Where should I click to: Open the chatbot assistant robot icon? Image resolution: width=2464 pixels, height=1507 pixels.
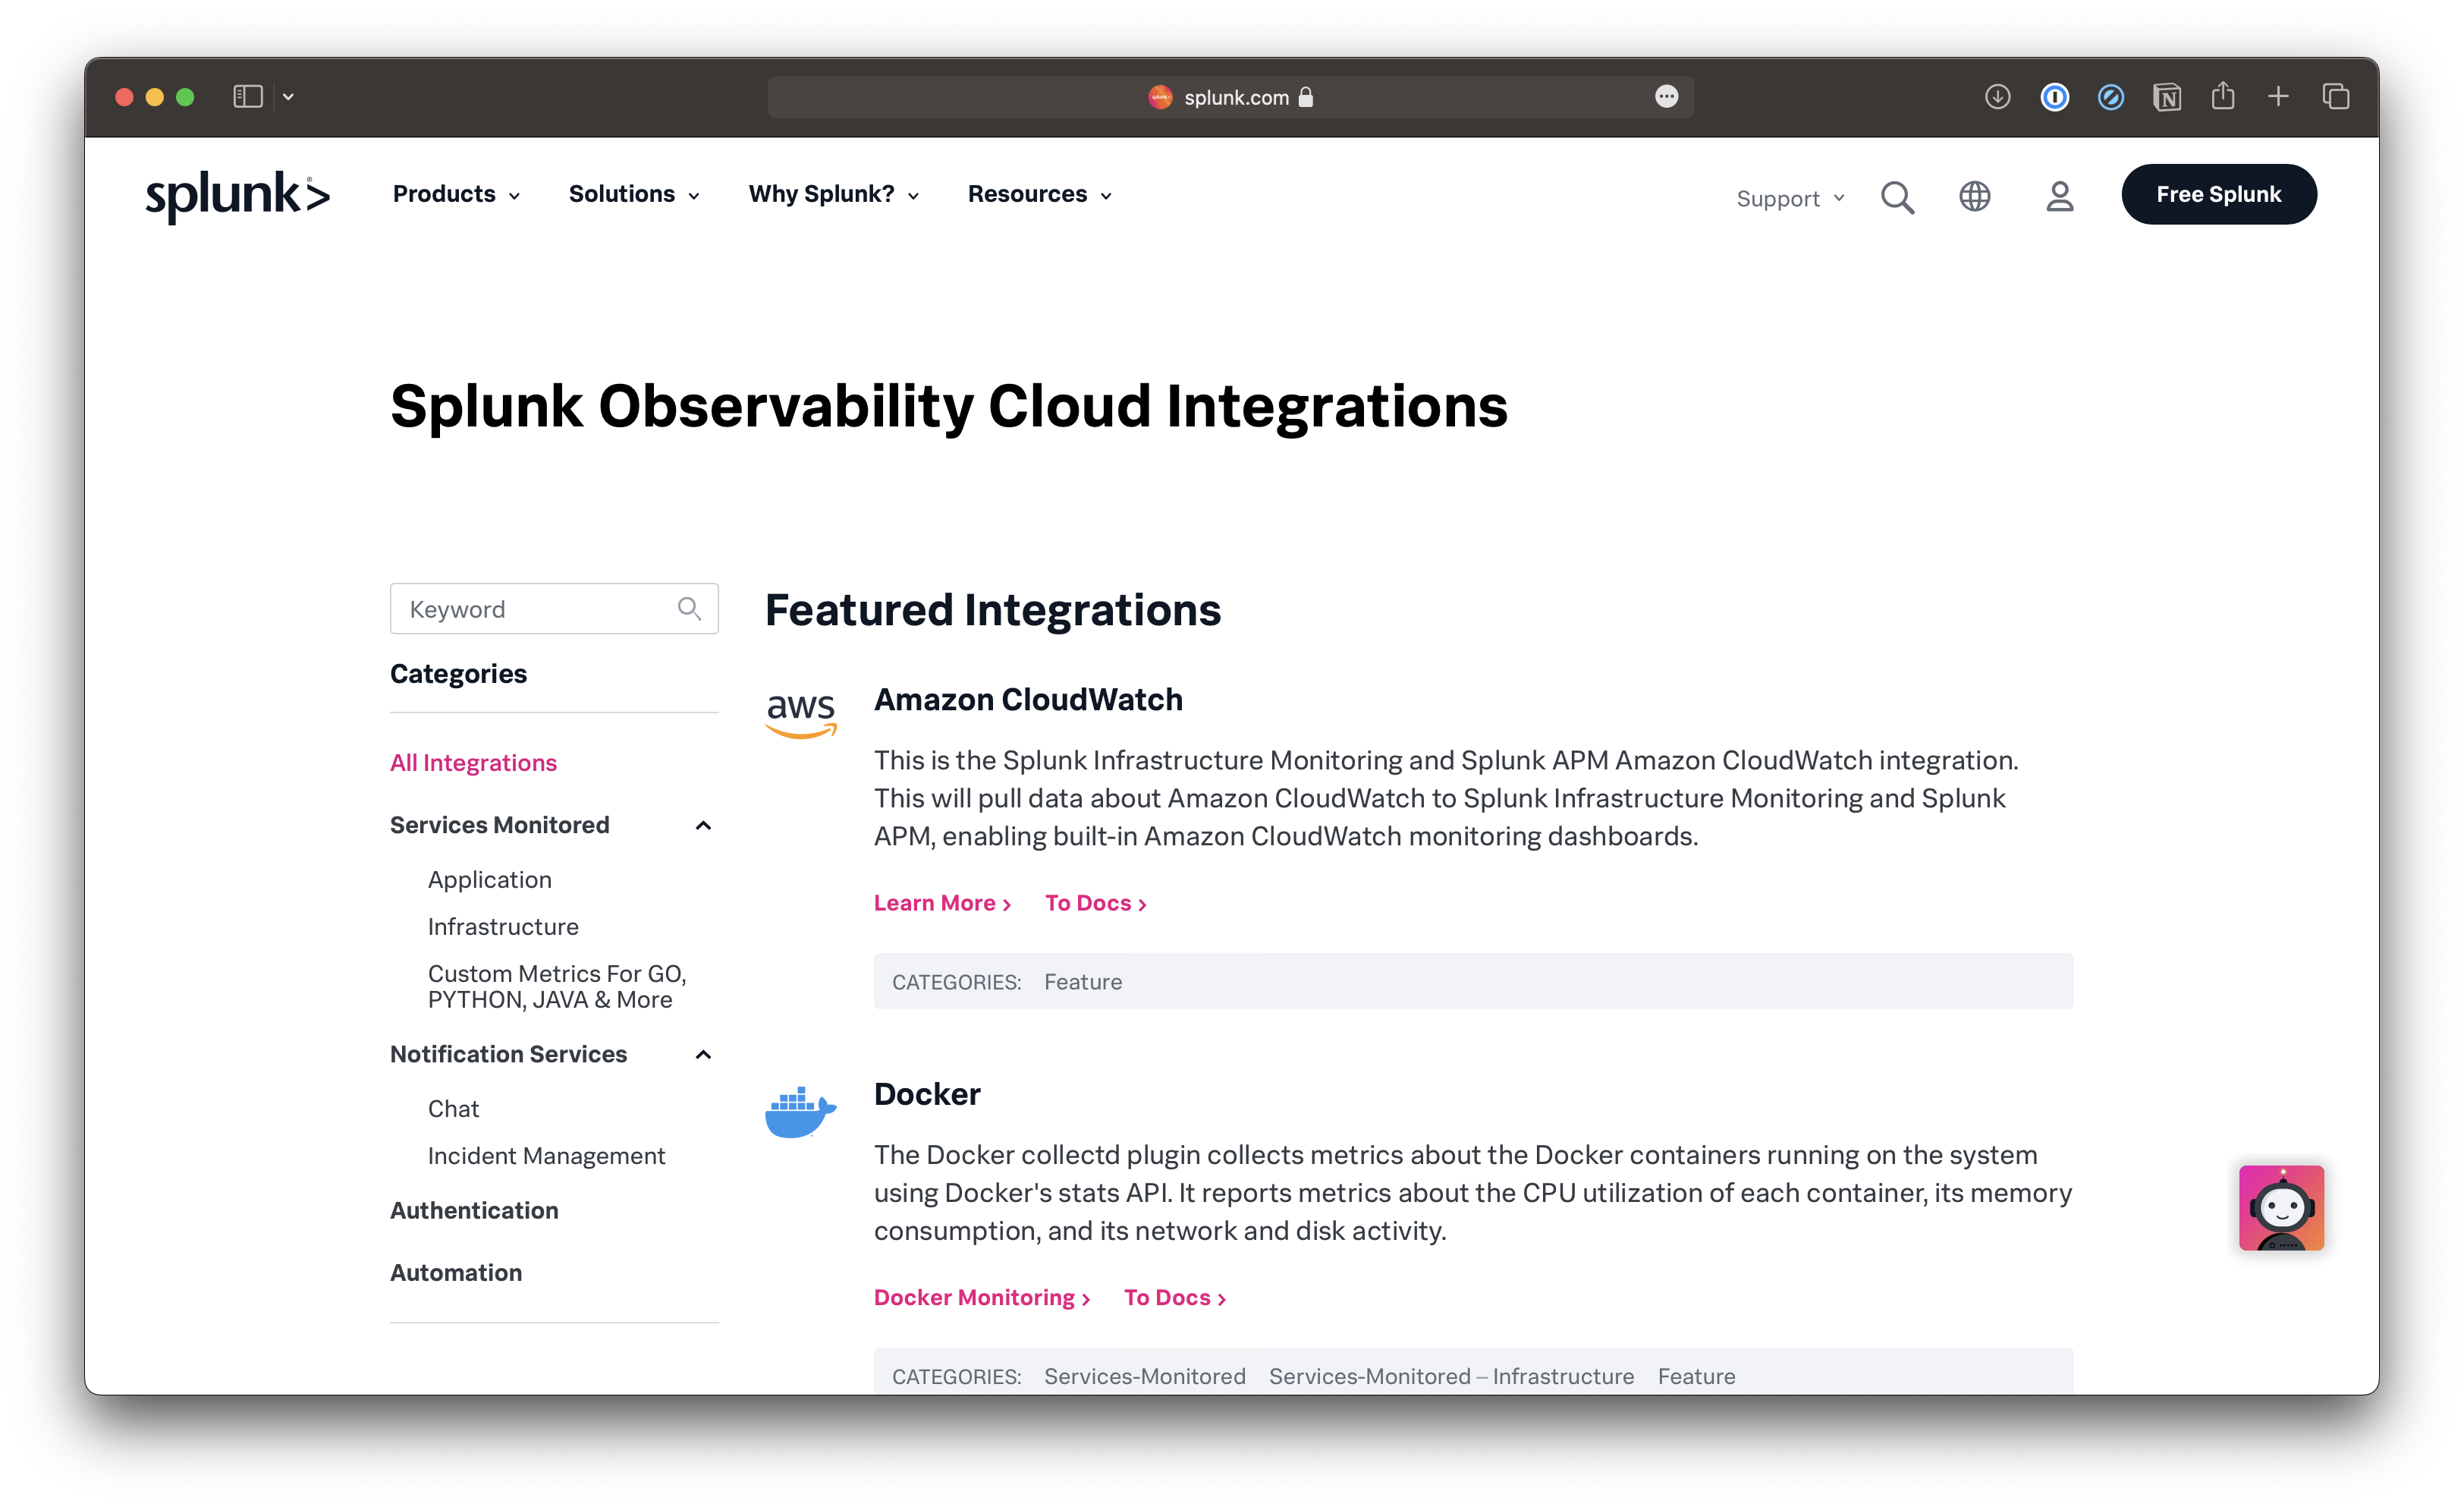[2281, 1208]
